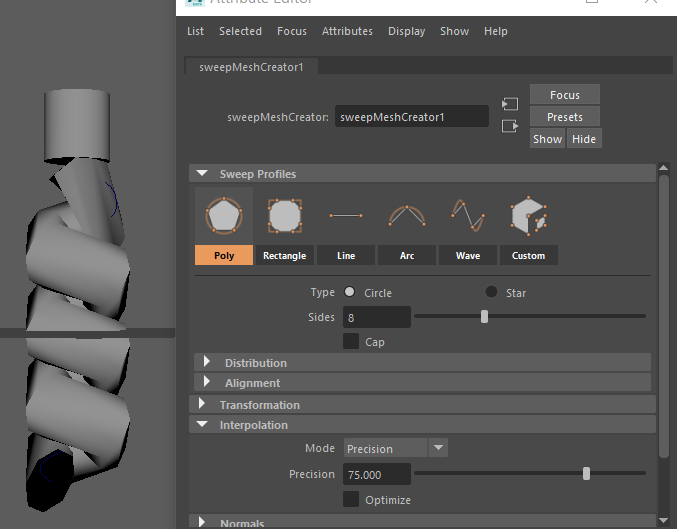Select the Circle type radio button
677x529 pixels.
pos(349,292)
